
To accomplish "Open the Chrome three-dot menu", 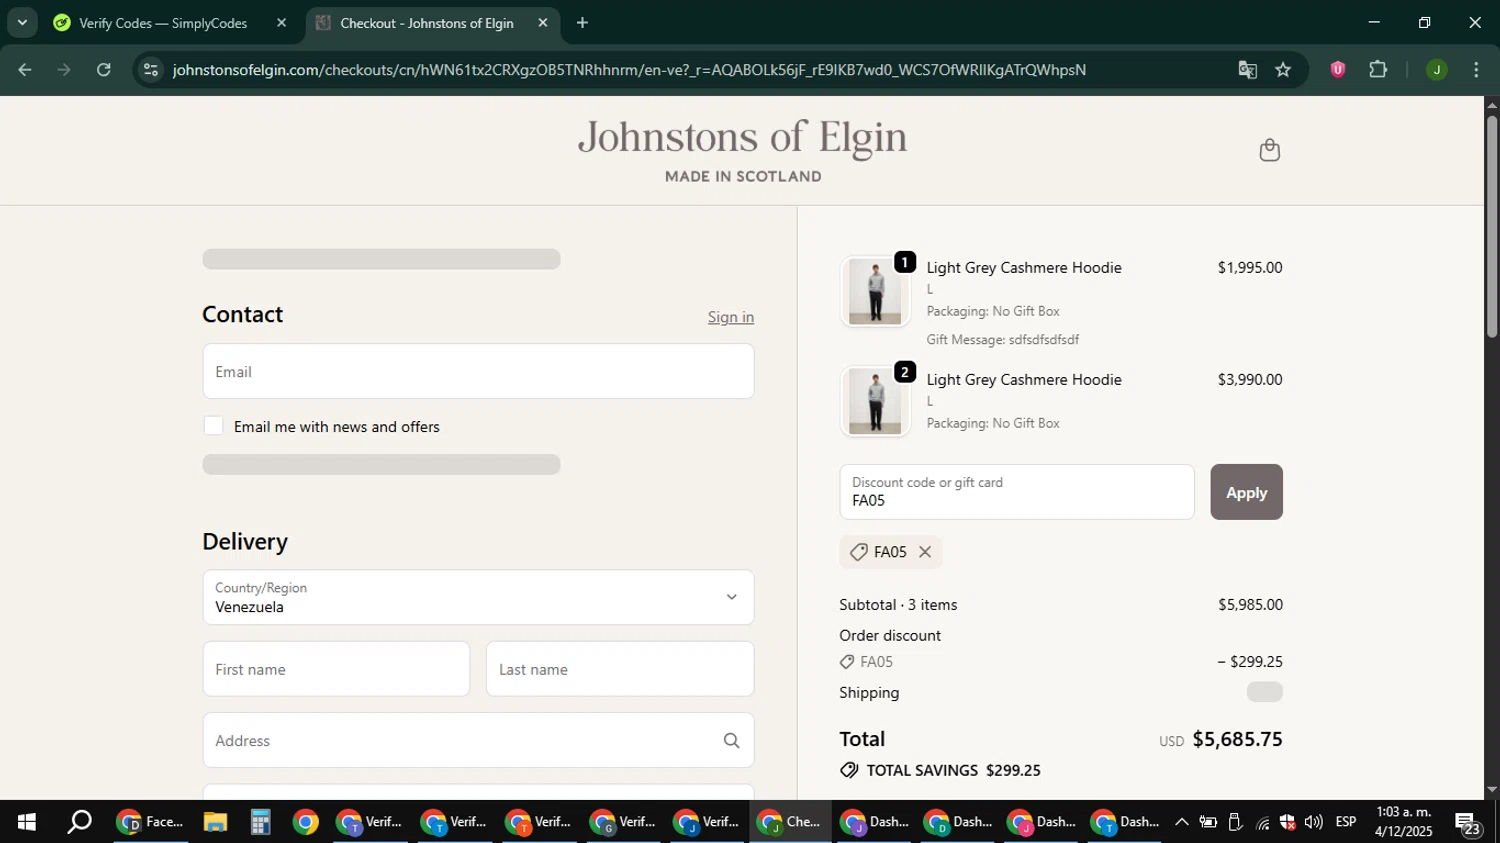I will tap(1476, 70).
